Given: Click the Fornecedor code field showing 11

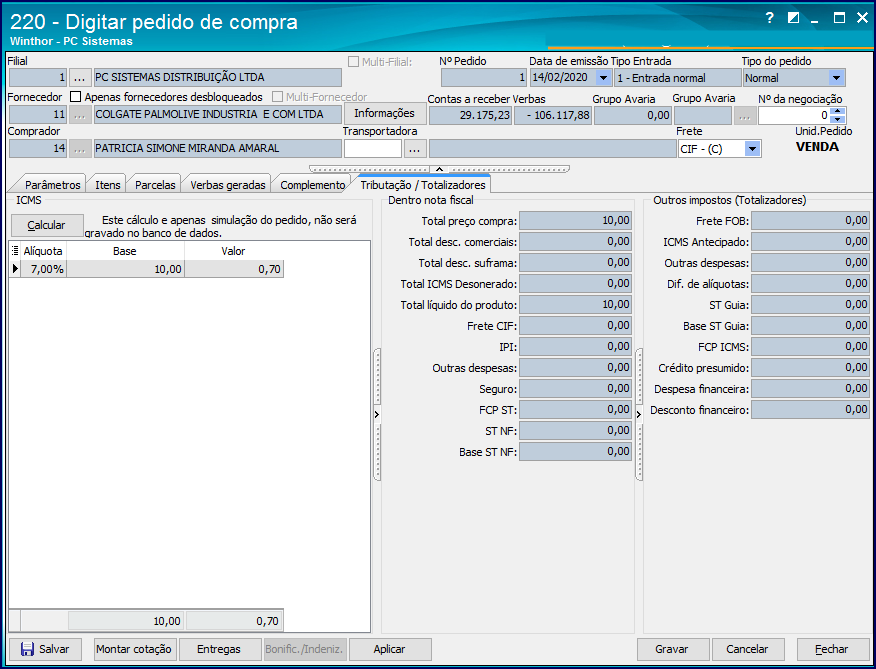Looking at the screenshot, I should click(x=38, y=115).
